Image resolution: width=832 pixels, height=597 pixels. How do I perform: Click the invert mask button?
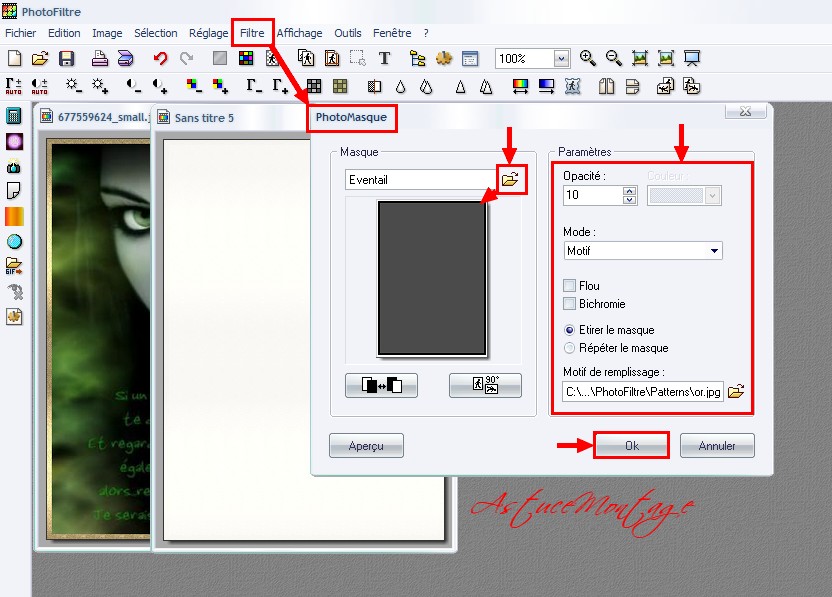(381, 385)
